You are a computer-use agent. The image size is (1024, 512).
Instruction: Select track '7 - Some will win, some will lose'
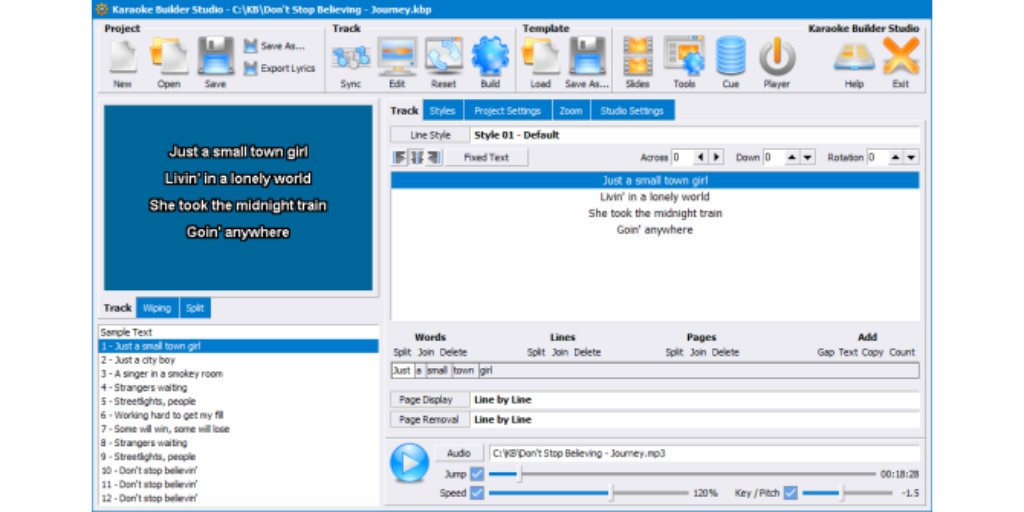coord(238,429)
